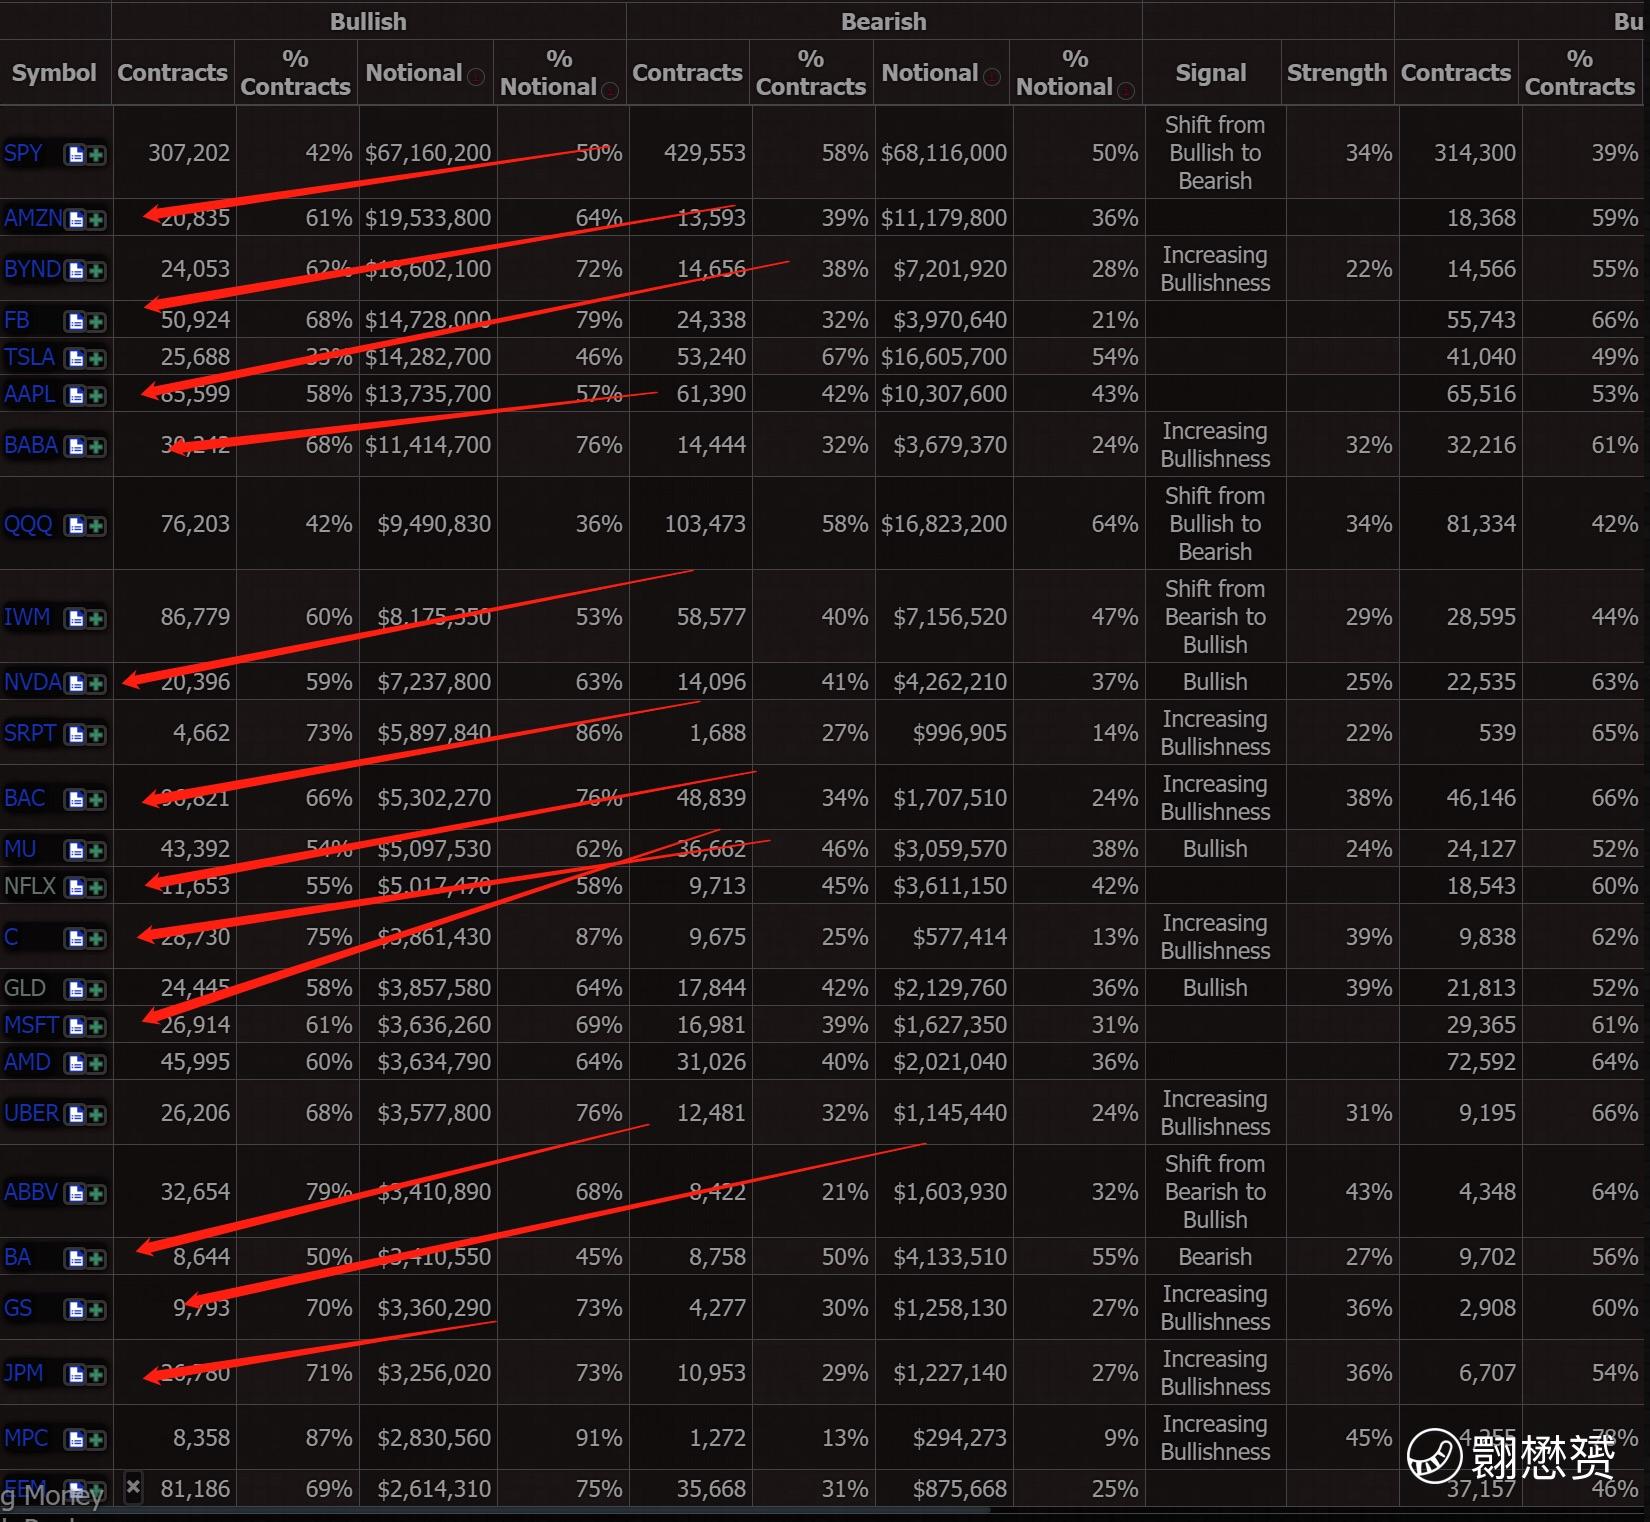This screenshot has height=1522, width=1650.
Task: Open the document icon in the C row
Action: click(75, 938)
